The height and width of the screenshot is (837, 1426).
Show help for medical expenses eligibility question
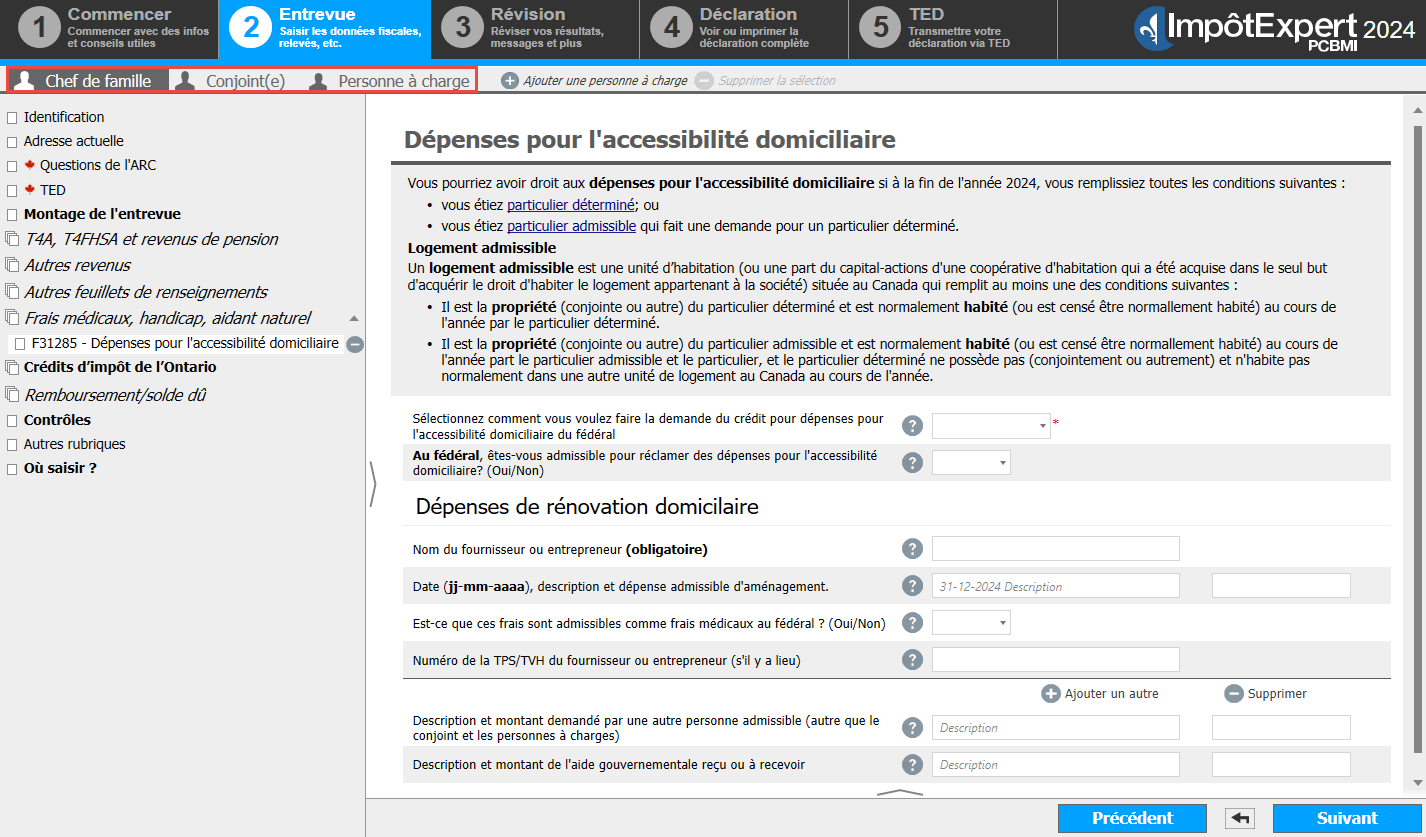[x=912, y=623]
